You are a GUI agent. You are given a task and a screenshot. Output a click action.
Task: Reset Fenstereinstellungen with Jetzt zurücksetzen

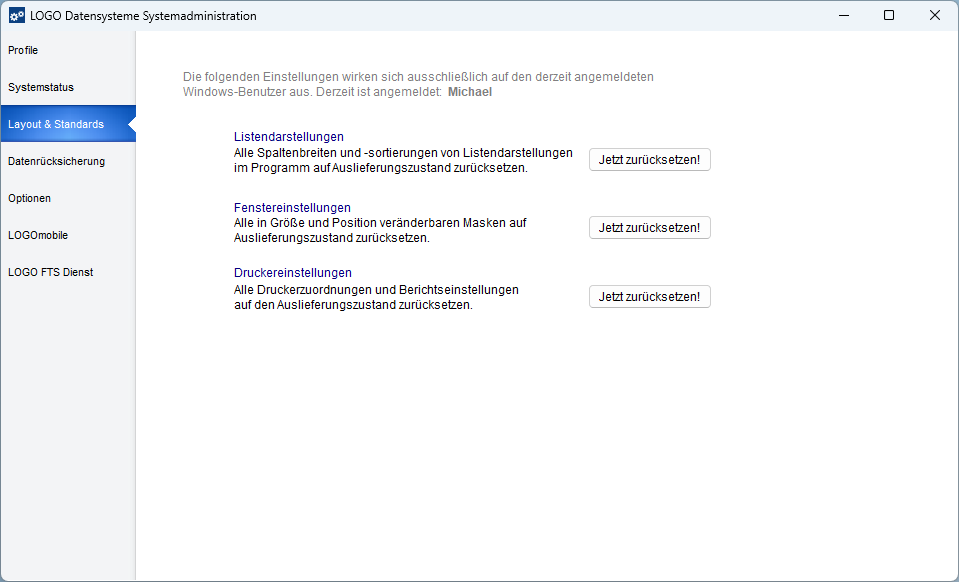(650, 227)
